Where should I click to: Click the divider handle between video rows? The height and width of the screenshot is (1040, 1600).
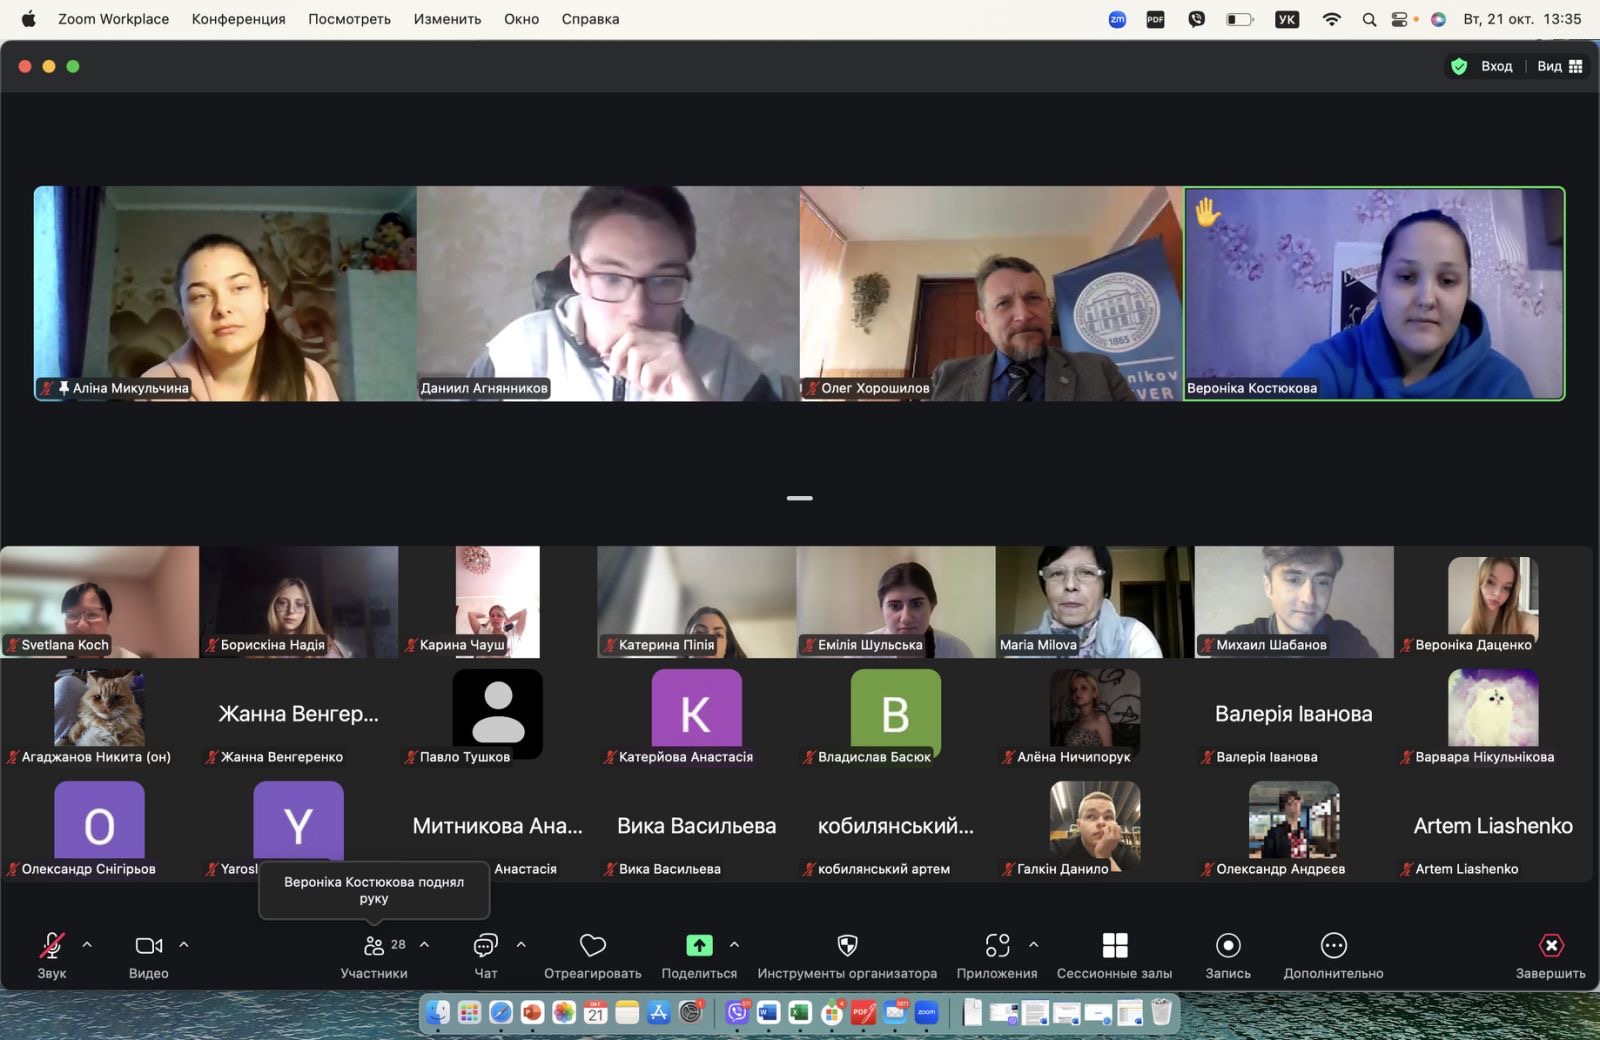799,498
